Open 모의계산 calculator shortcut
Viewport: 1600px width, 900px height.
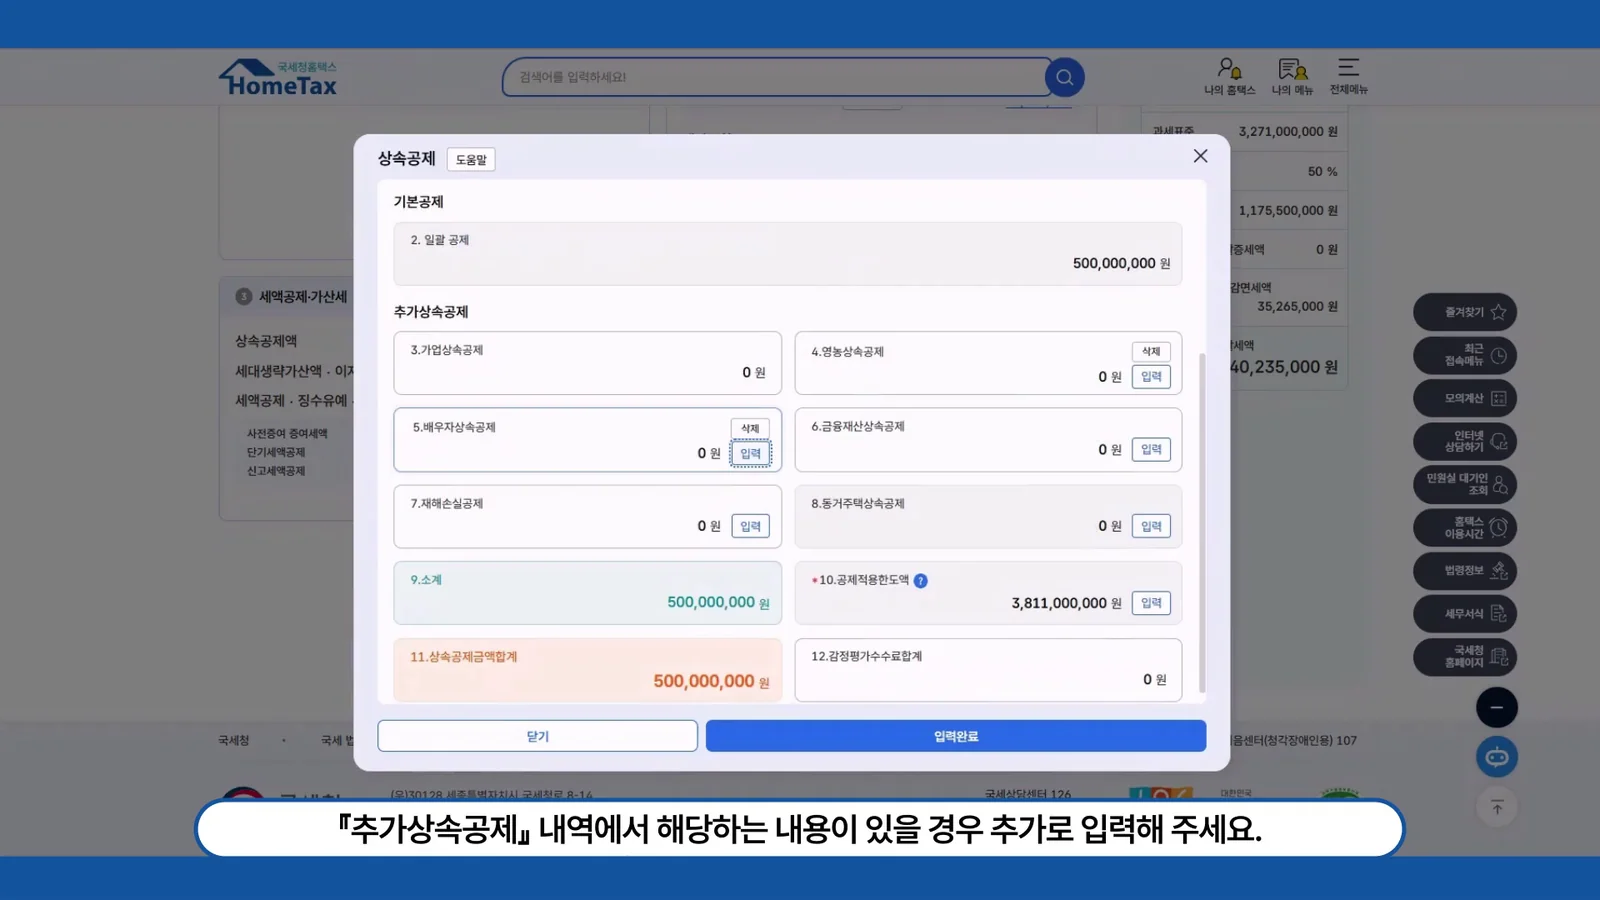[x=1465, y=398]
